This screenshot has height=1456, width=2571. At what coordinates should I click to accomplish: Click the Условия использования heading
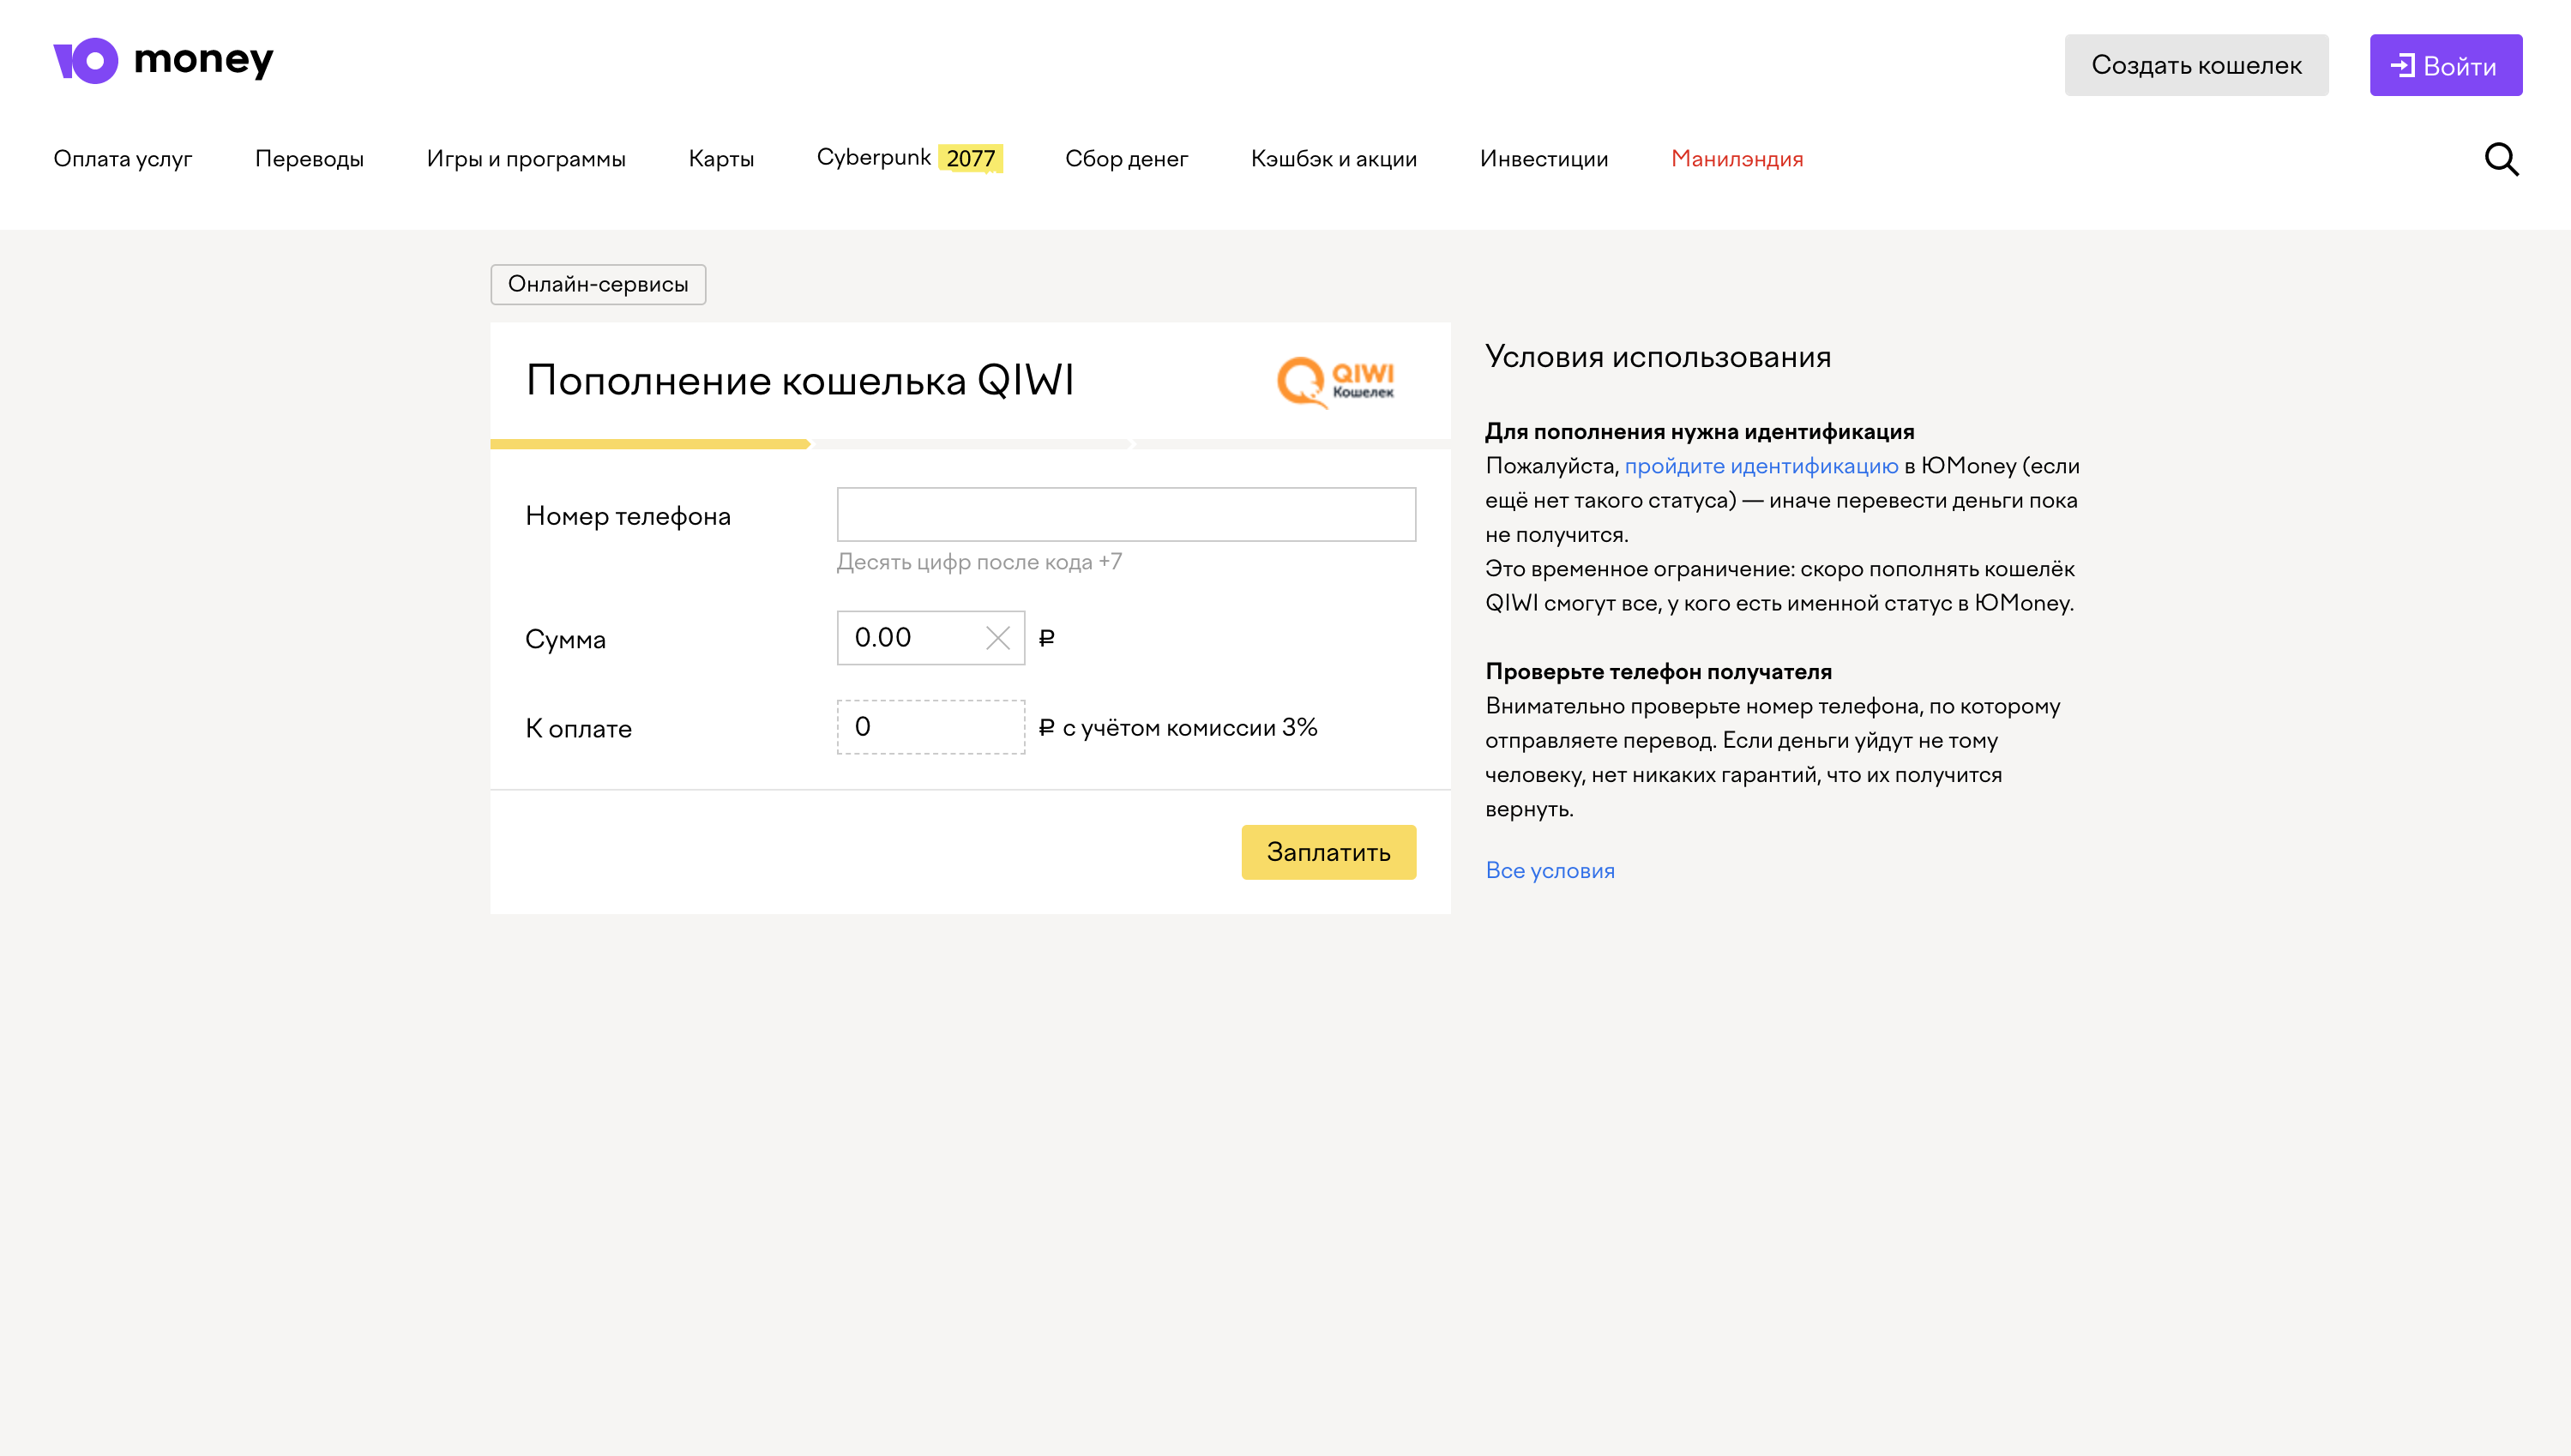pos(1658,357)
